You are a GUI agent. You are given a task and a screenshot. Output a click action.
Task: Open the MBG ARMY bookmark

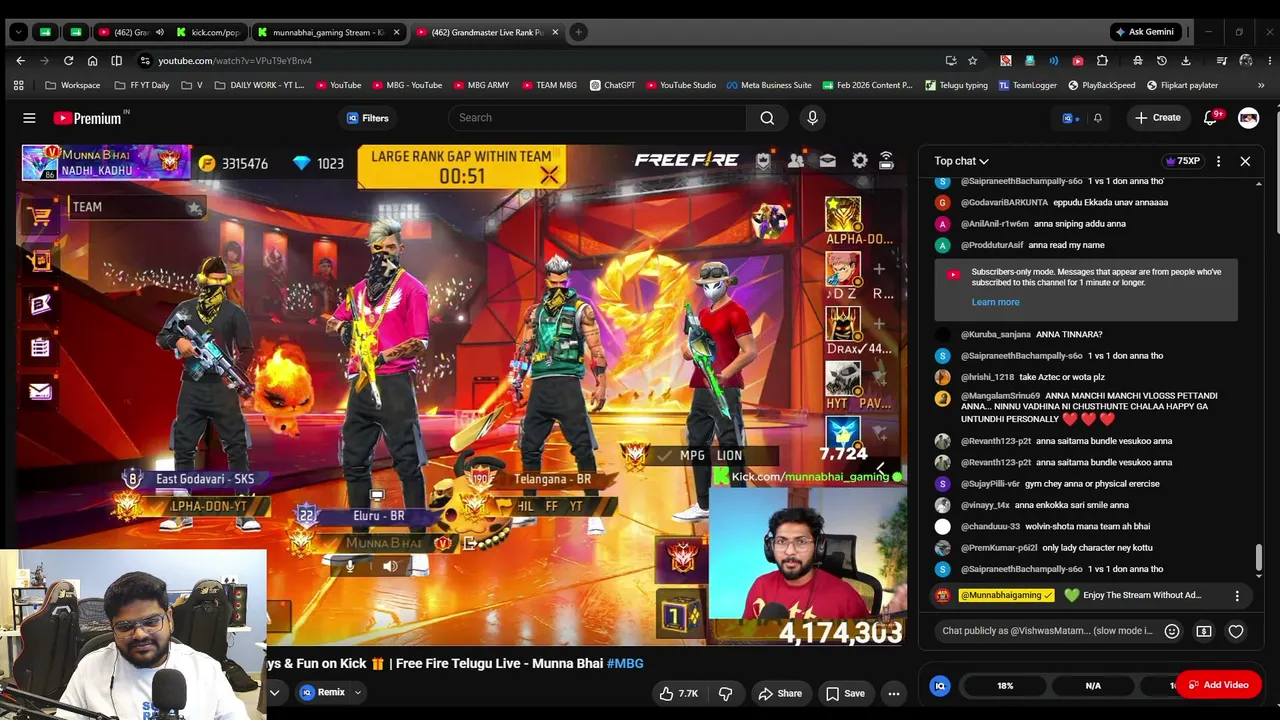(481, 85)
